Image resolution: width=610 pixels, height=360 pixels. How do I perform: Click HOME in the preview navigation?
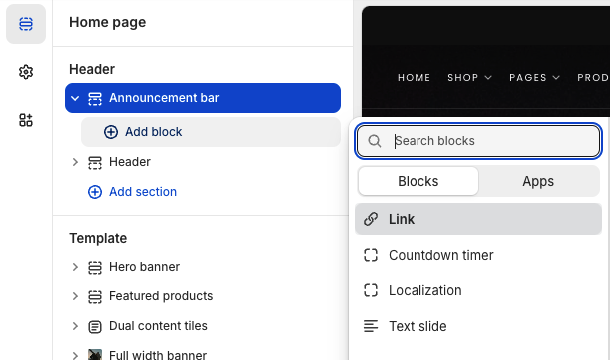(414, 77)
